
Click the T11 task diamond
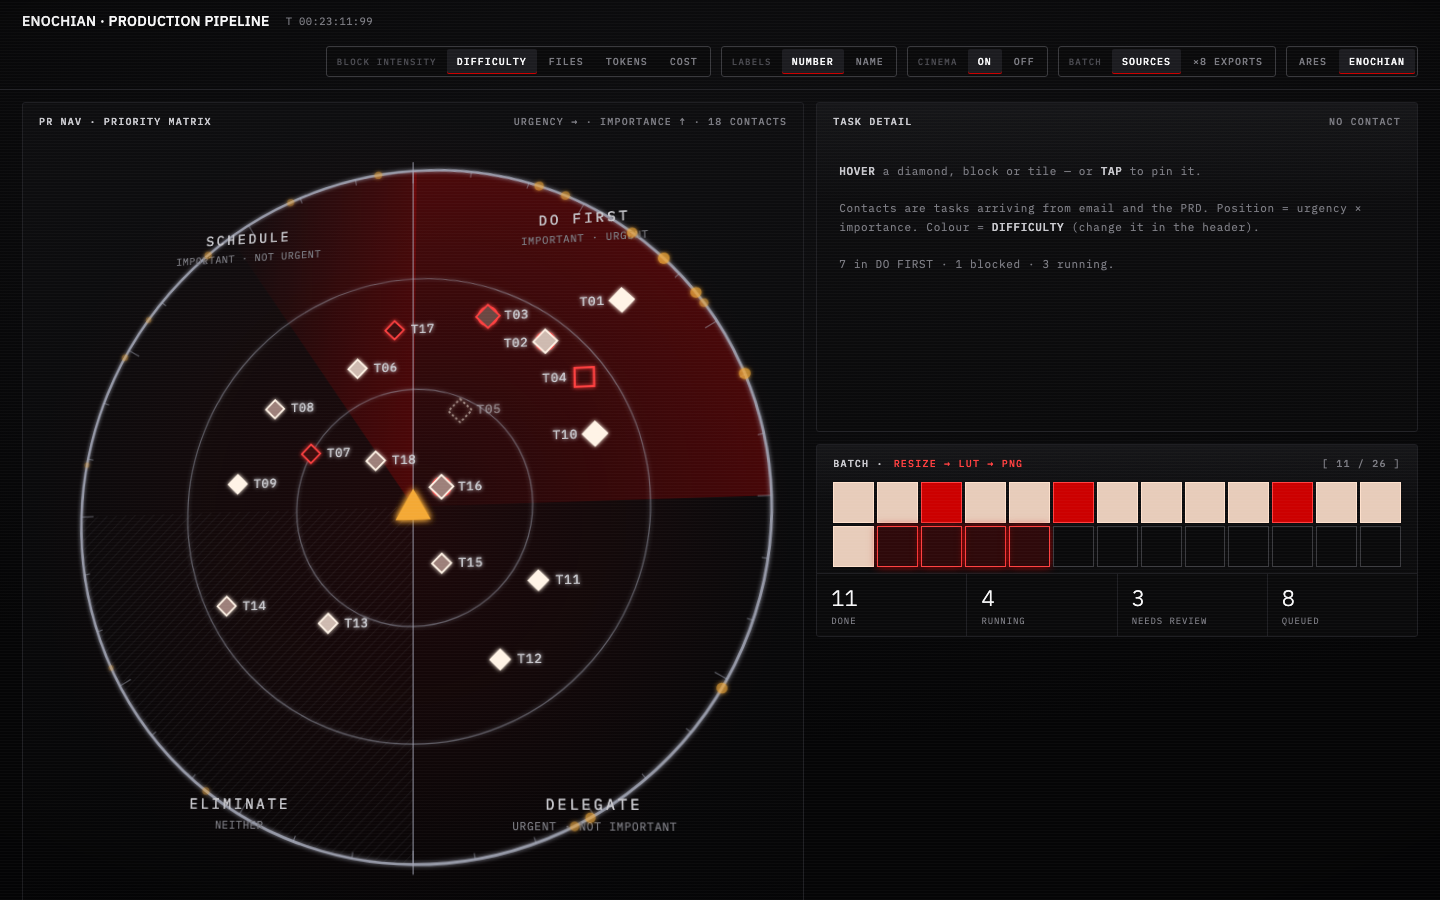coord(538,580)
